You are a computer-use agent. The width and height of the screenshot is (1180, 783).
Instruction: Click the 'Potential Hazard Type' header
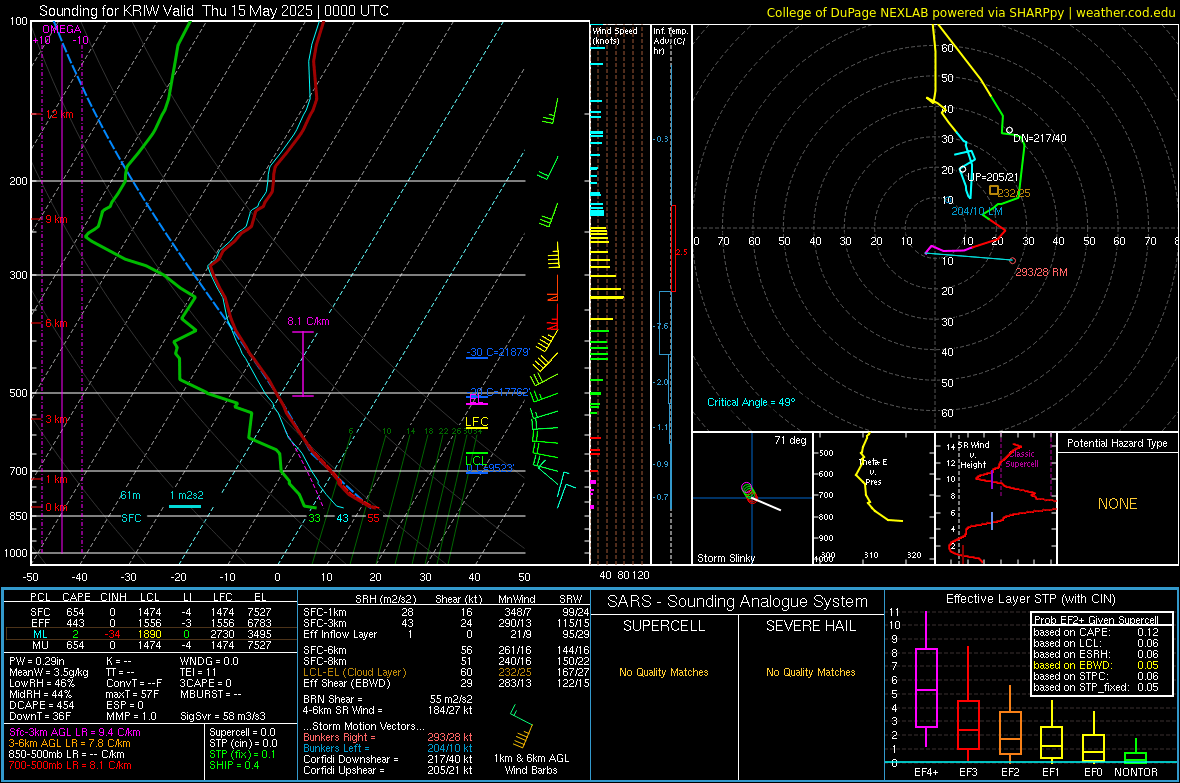click(x=1117, y=443)
